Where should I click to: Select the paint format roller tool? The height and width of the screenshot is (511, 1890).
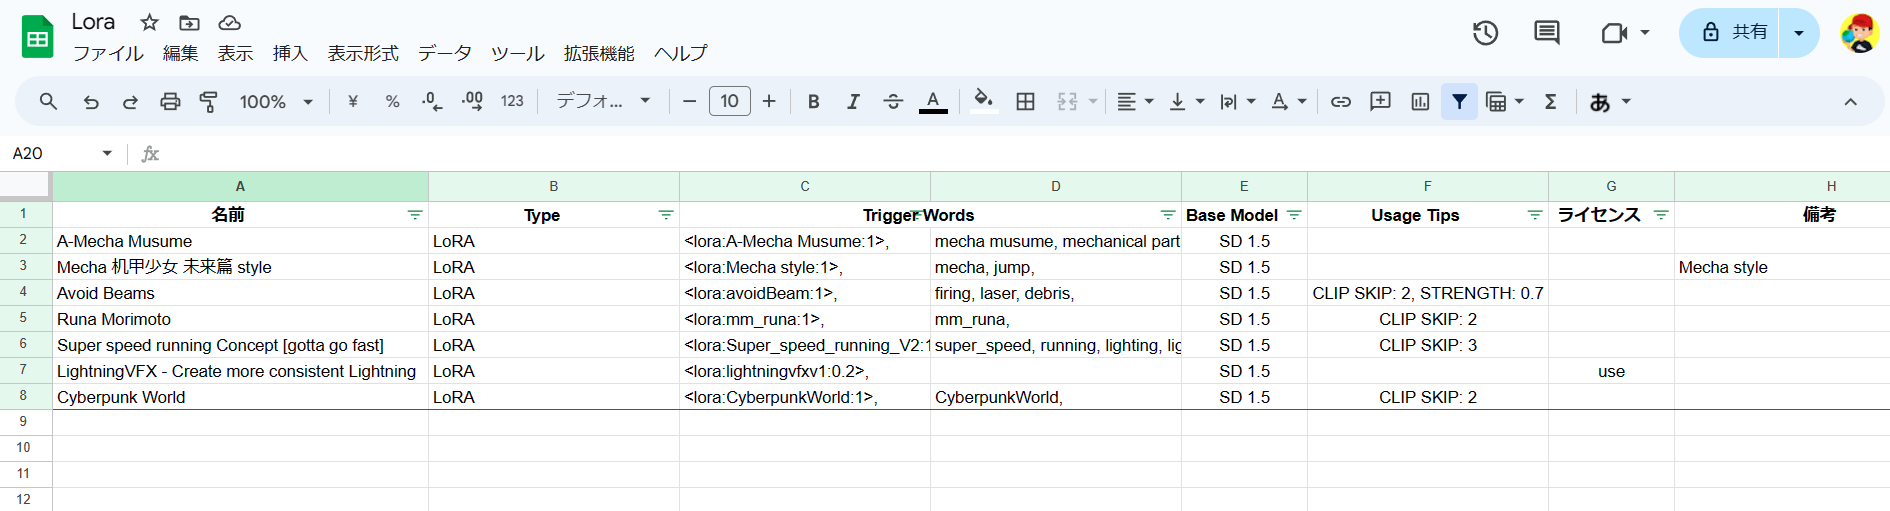click(209, 102)
